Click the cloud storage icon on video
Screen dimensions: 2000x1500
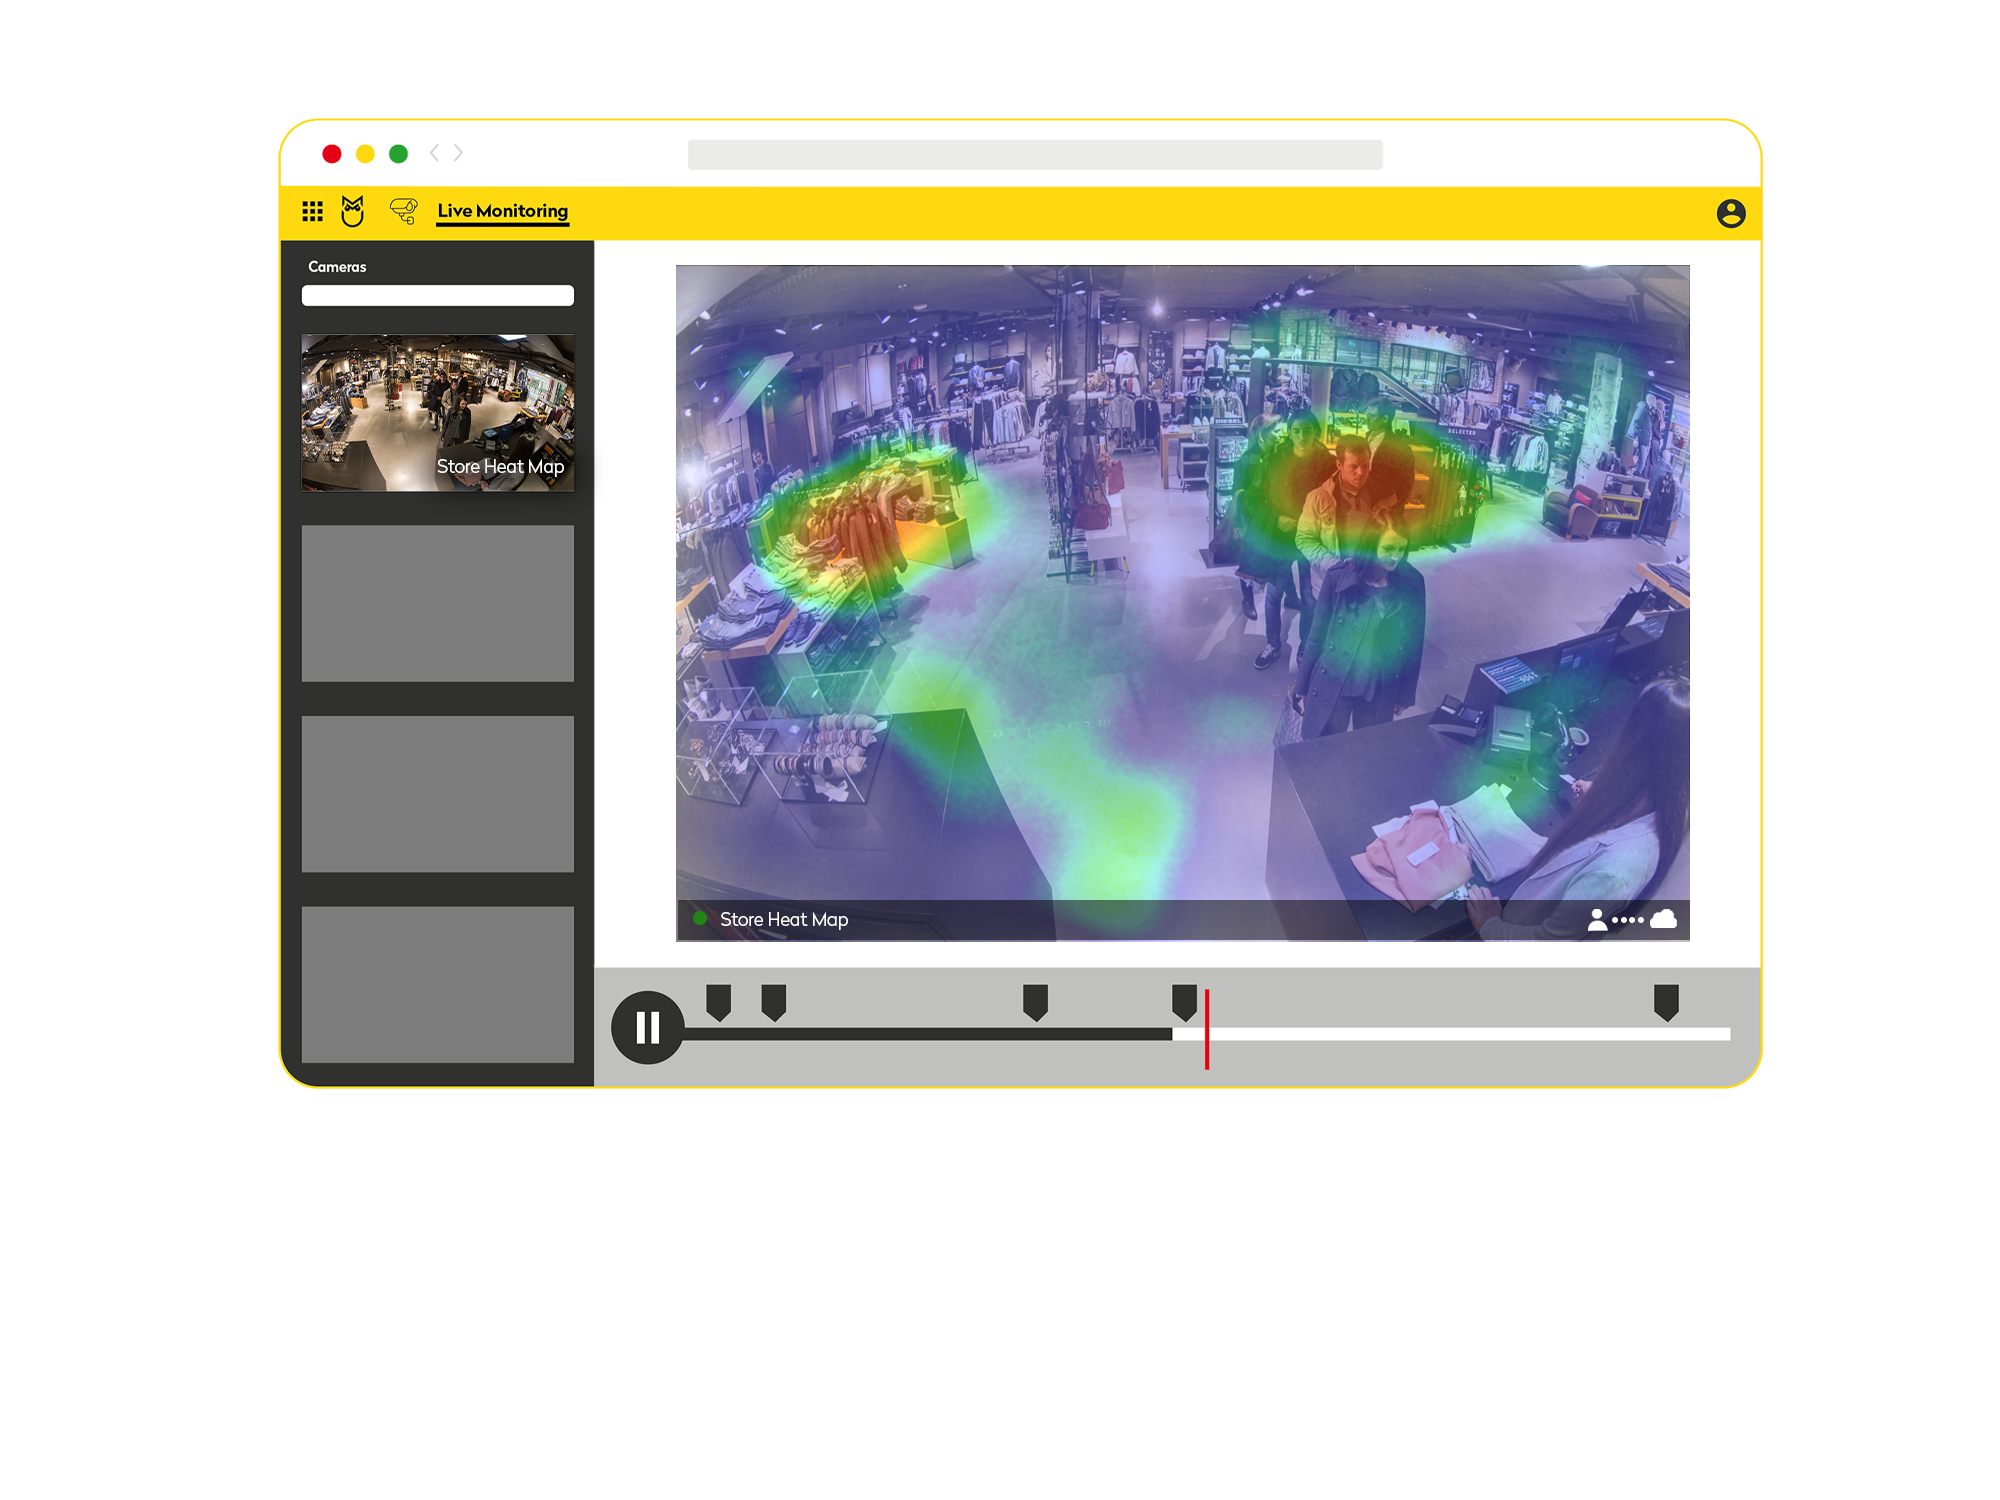tap(1663, 919)
